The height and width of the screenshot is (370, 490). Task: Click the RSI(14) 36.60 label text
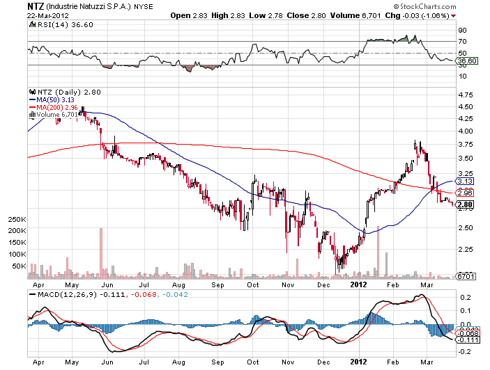65,25
